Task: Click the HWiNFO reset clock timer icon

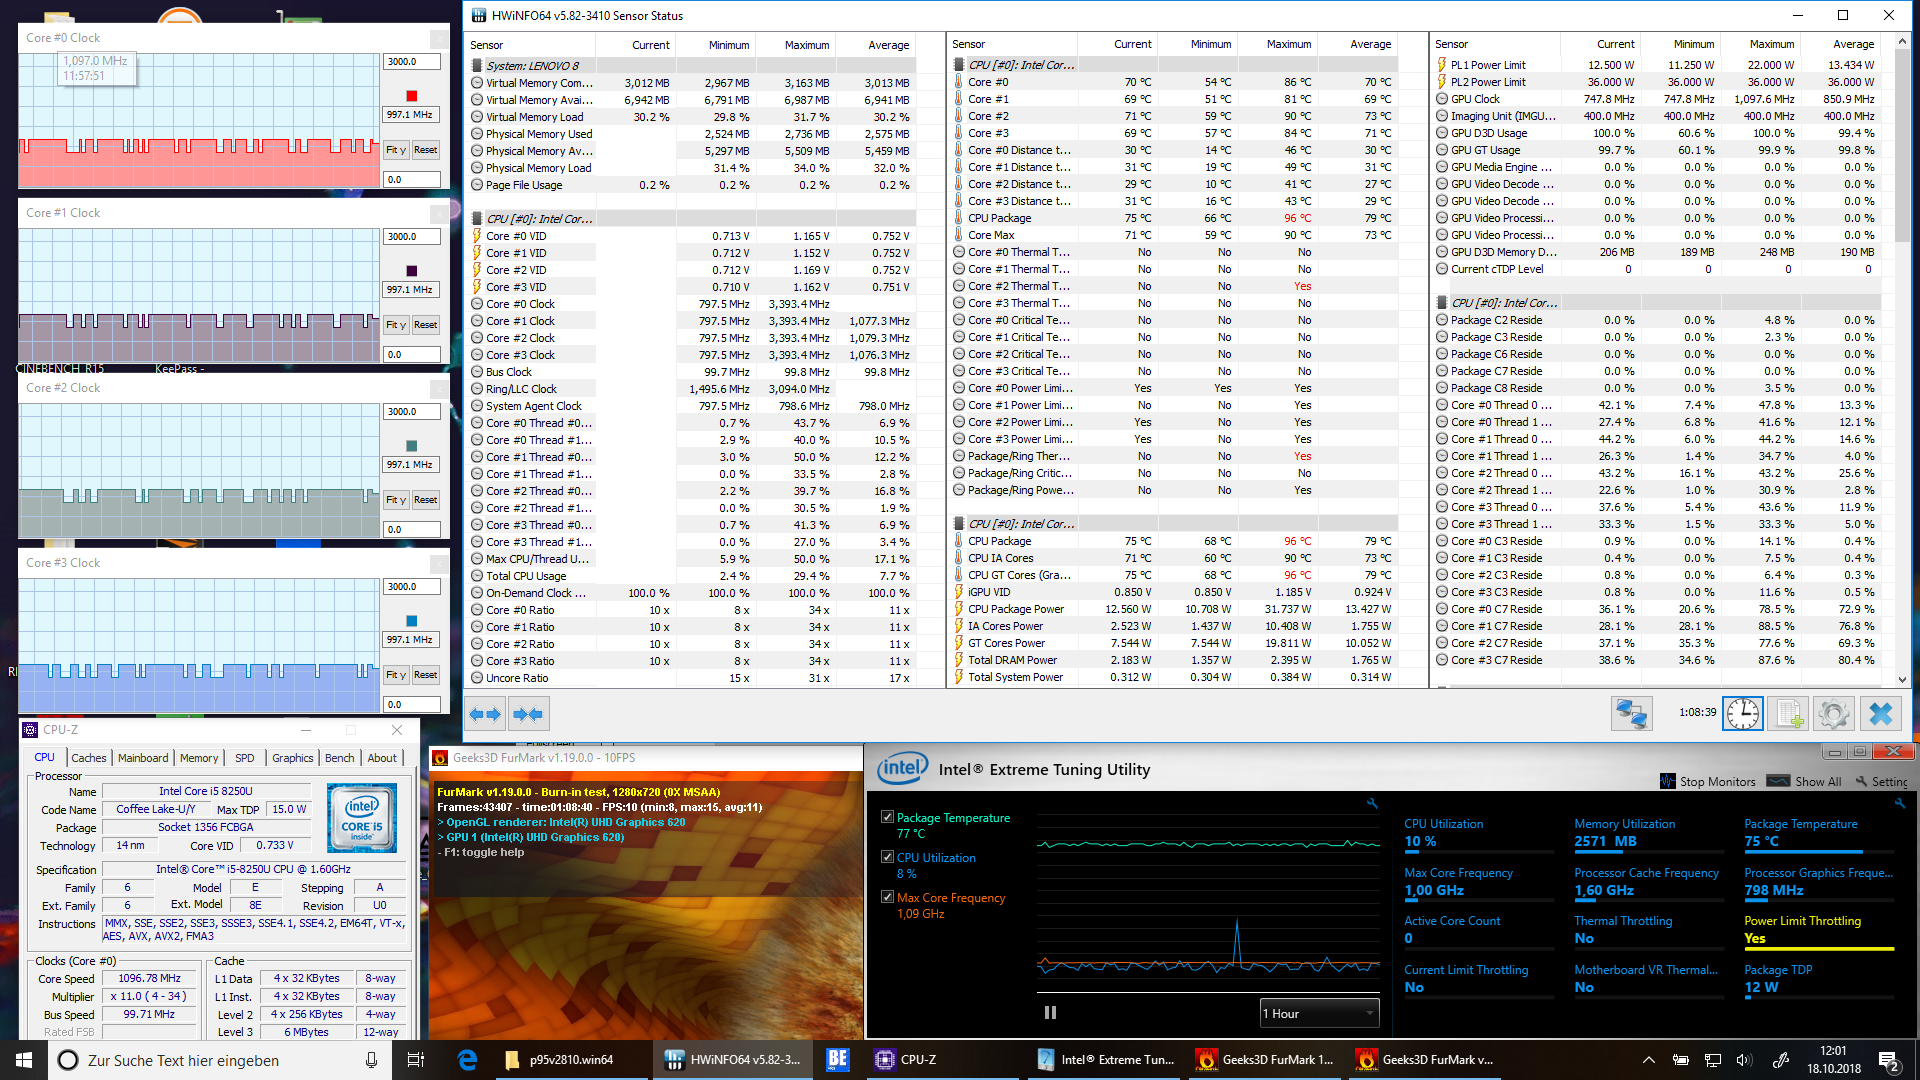Action: click(1742, 714)
